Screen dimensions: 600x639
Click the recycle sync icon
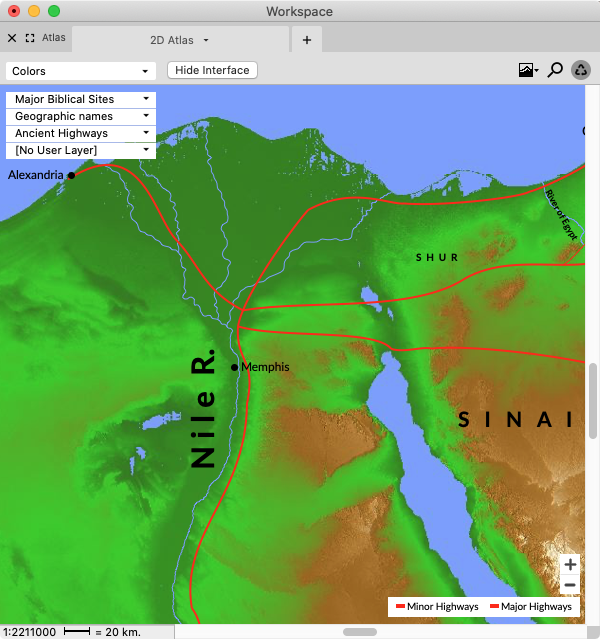click(581, 70)
